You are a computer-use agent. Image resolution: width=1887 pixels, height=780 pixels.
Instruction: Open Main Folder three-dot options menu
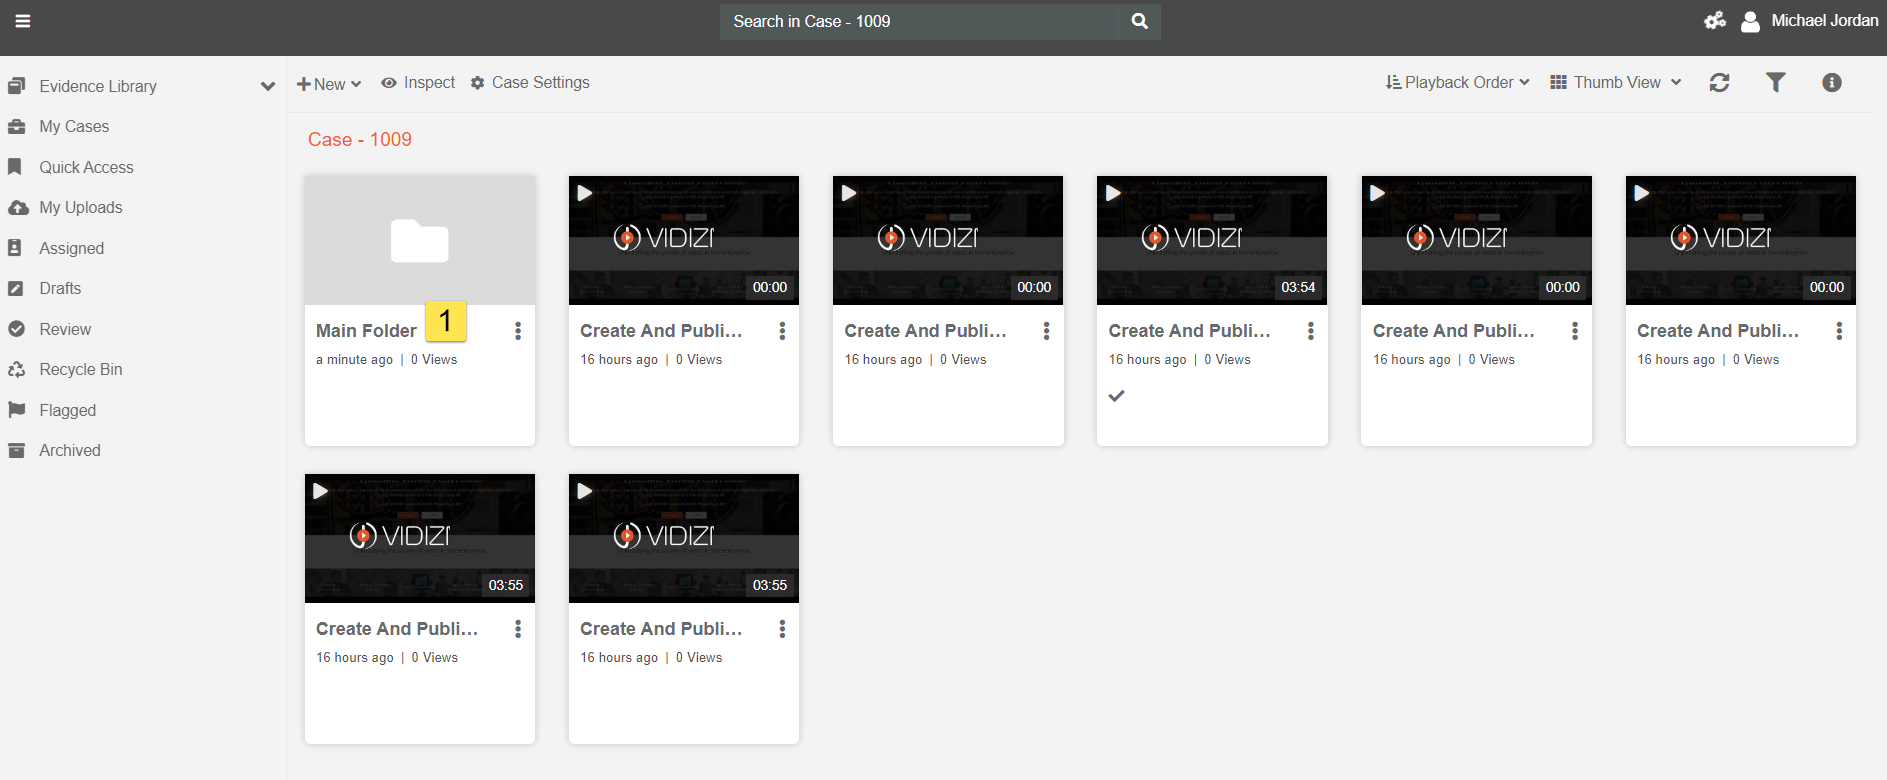[517, 331]
